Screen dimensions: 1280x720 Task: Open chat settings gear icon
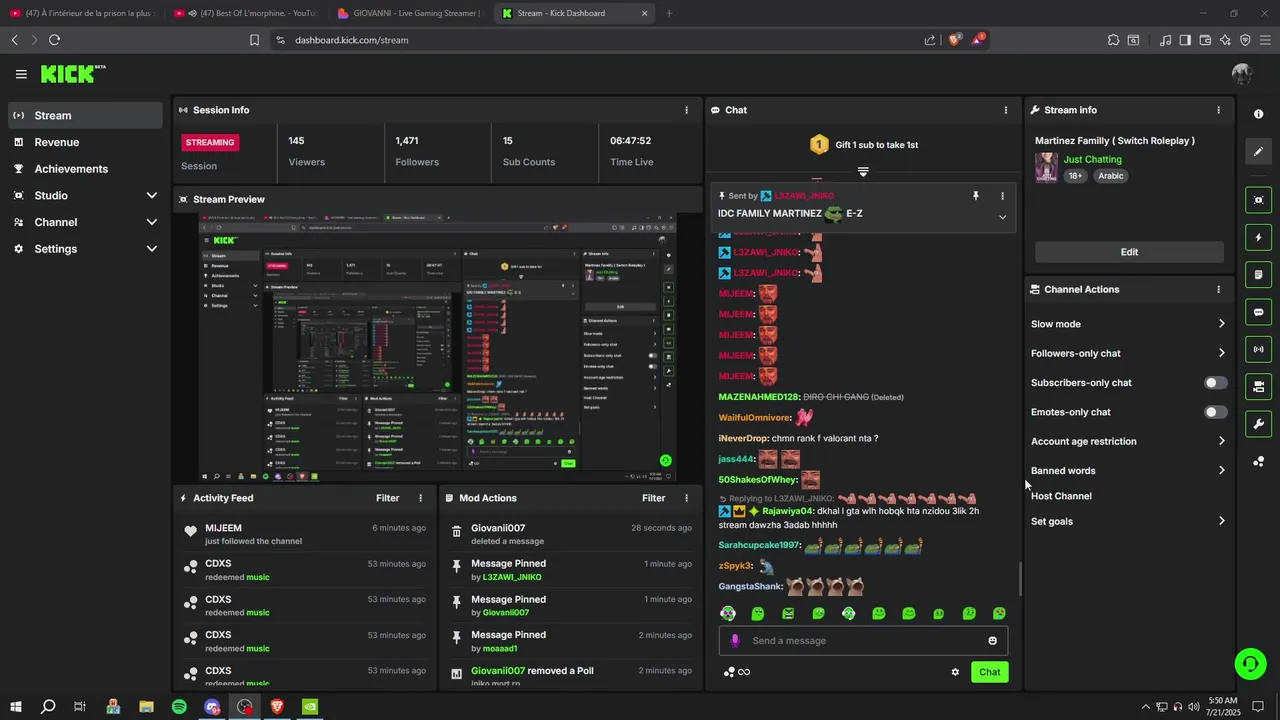tap(955, 672)
